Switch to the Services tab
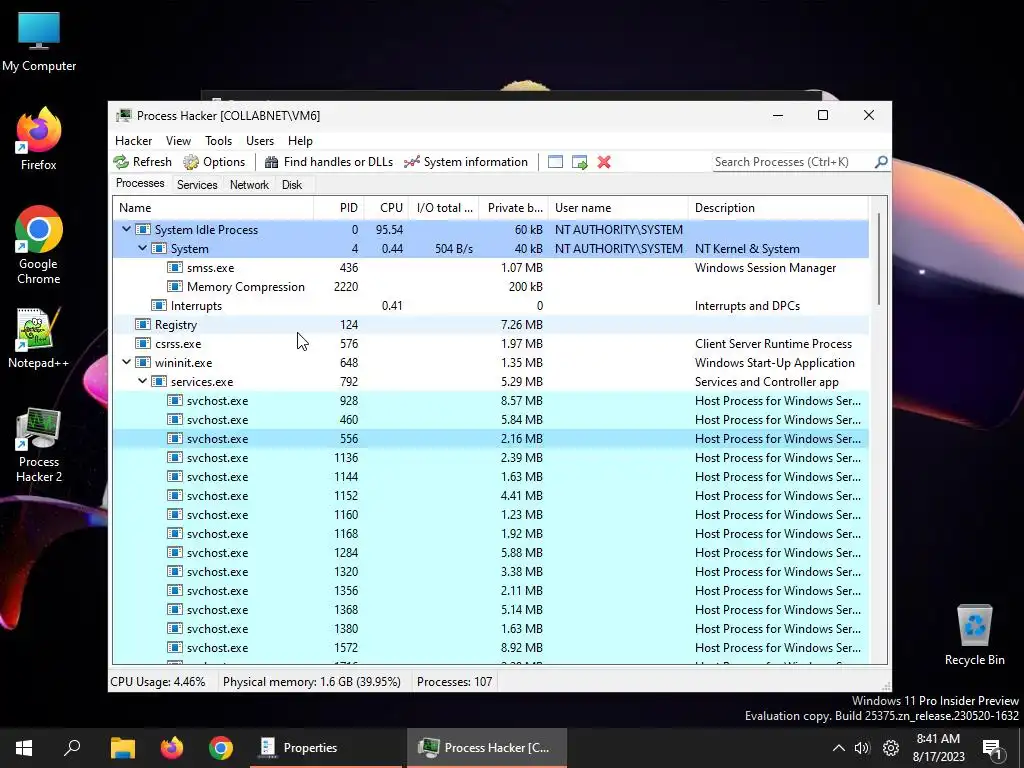 click(197, 185)
